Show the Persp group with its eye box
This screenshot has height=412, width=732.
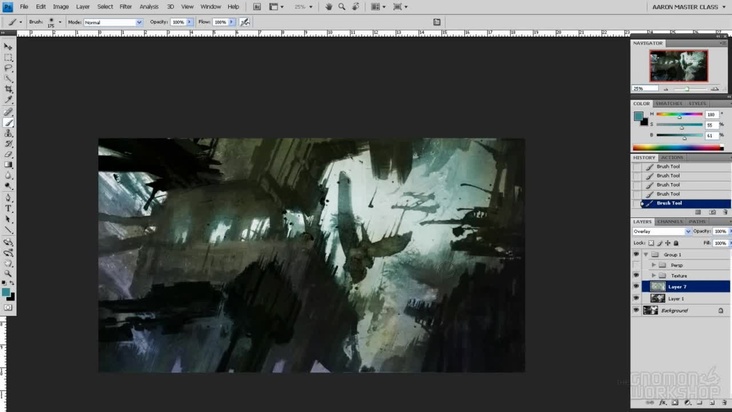pos(636,265)
